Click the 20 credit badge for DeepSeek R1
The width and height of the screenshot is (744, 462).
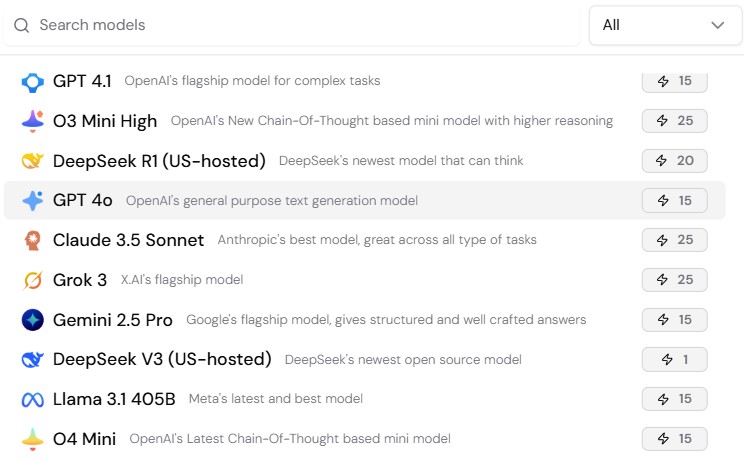click(x=675, y=161)
